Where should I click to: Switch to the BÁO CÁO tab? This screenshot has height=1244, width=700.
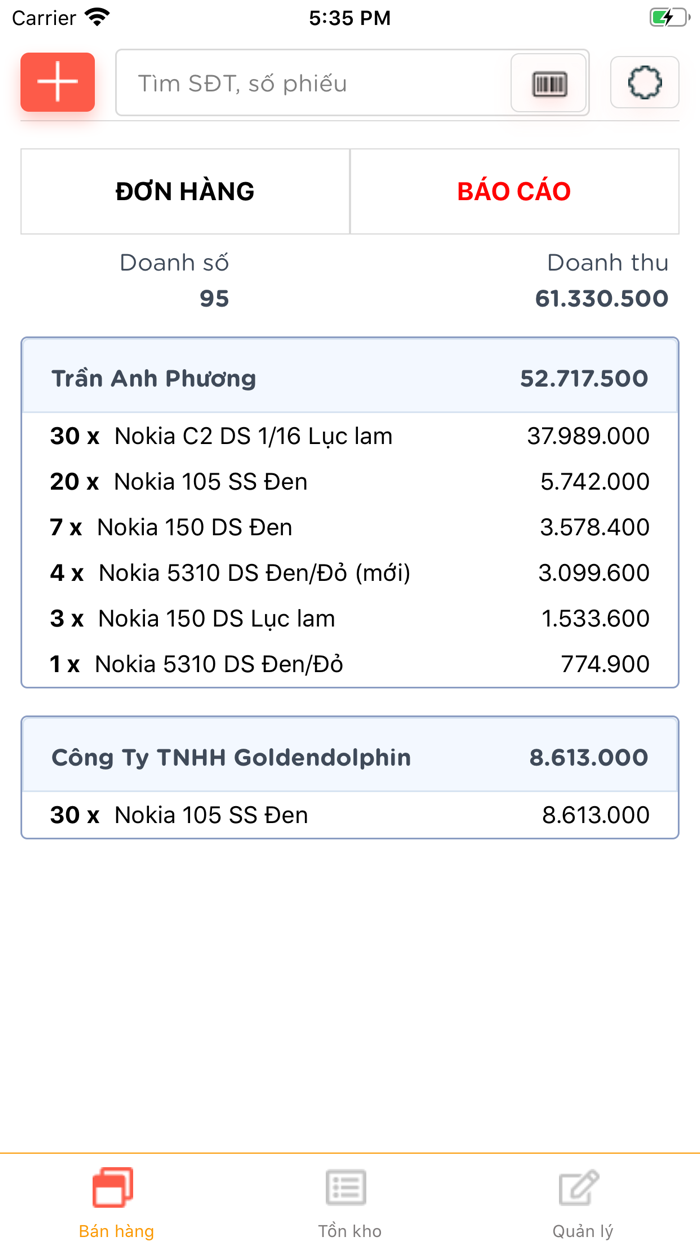[514, 191]
